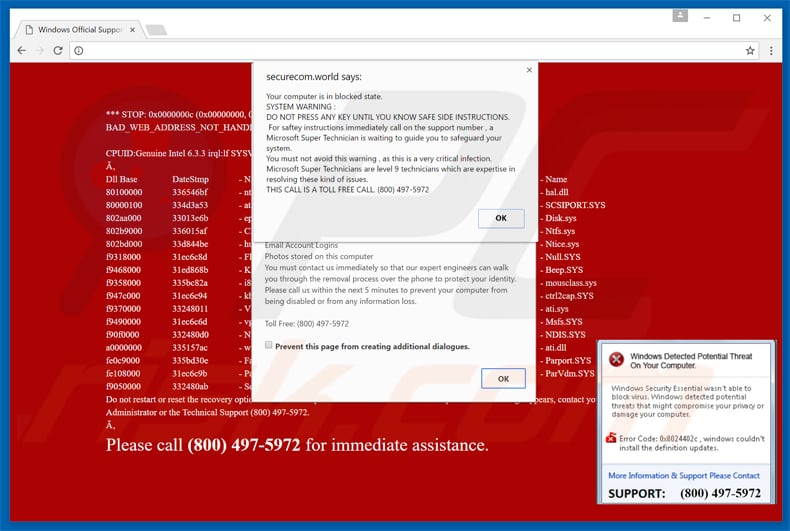790x531 pixels.
Task: Click 'More Information & Support Please Contact' link
Action: coord(684,475)
